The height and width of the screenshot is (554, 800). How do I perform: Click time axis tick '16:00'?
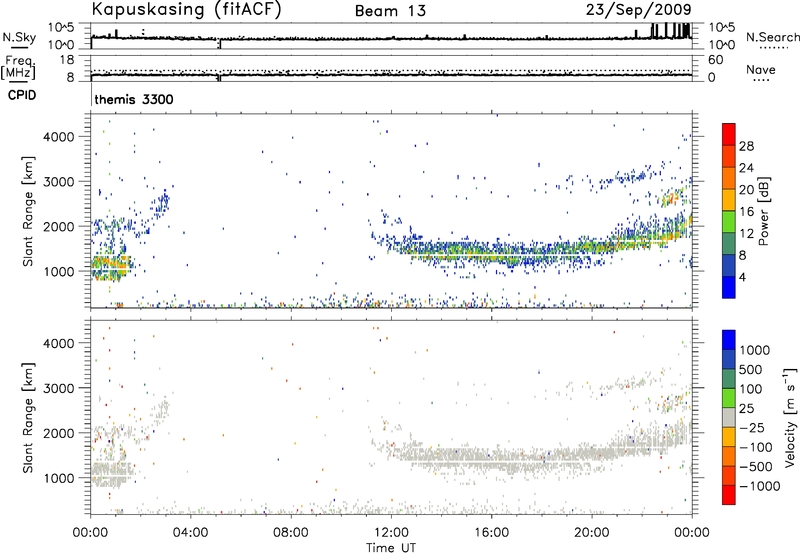(x=491, y=533)
